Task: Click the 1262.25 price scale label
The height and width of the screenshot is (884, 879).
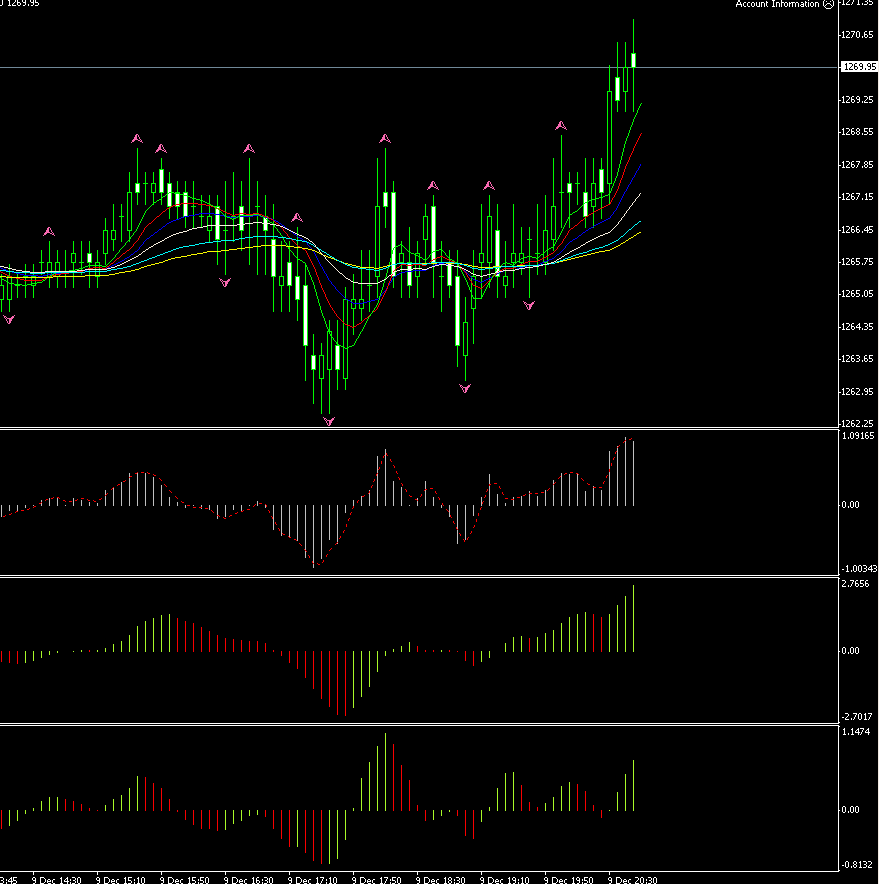Action: tap(858, 423)
